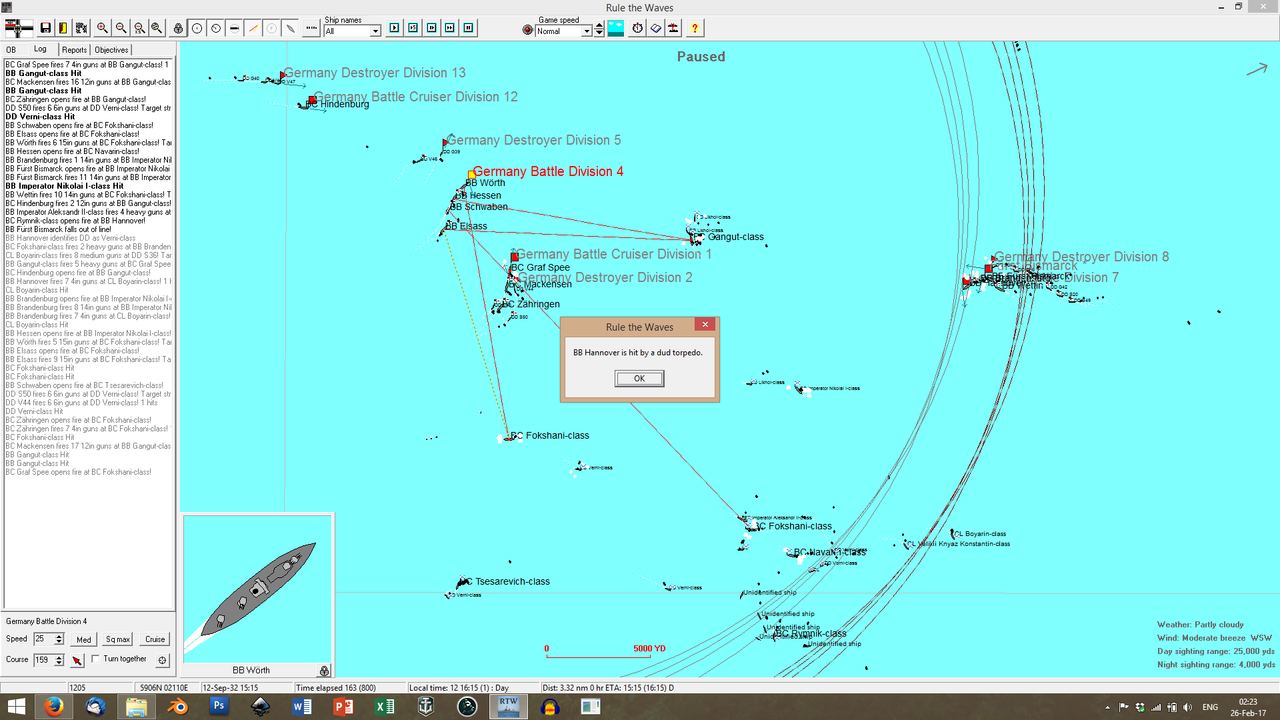The width and height of the screenshot is (1280, 720).
Task: Click the weather/horizon view icon
Action: 615,28
